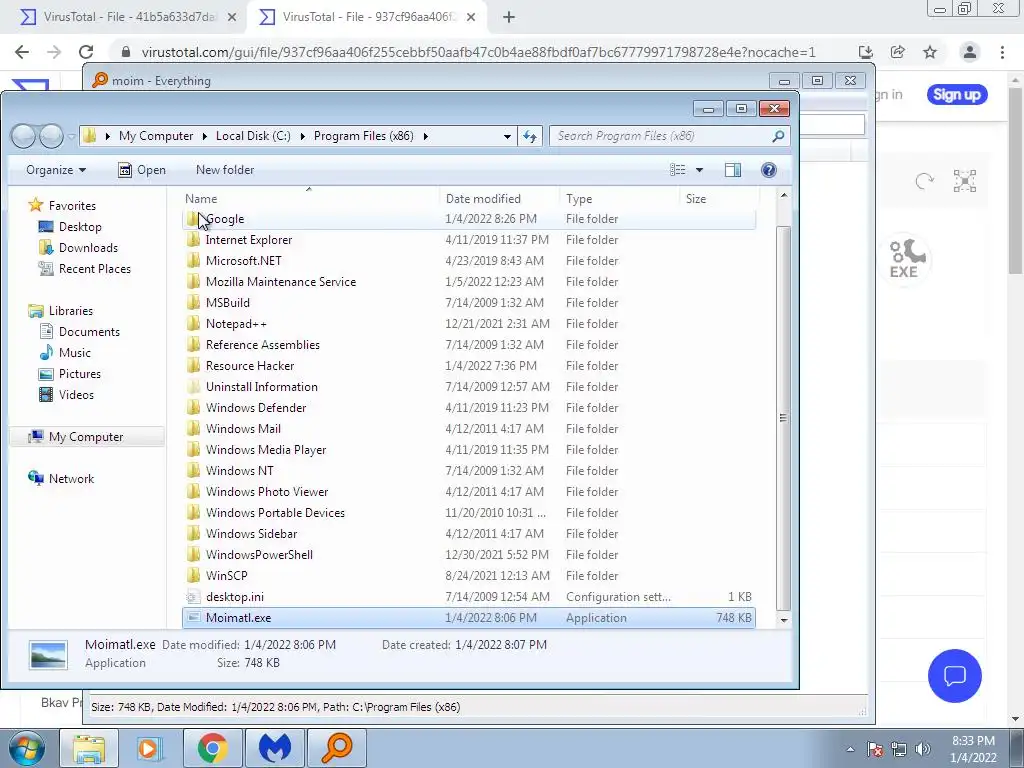Click the New folder button

[225, 170]
